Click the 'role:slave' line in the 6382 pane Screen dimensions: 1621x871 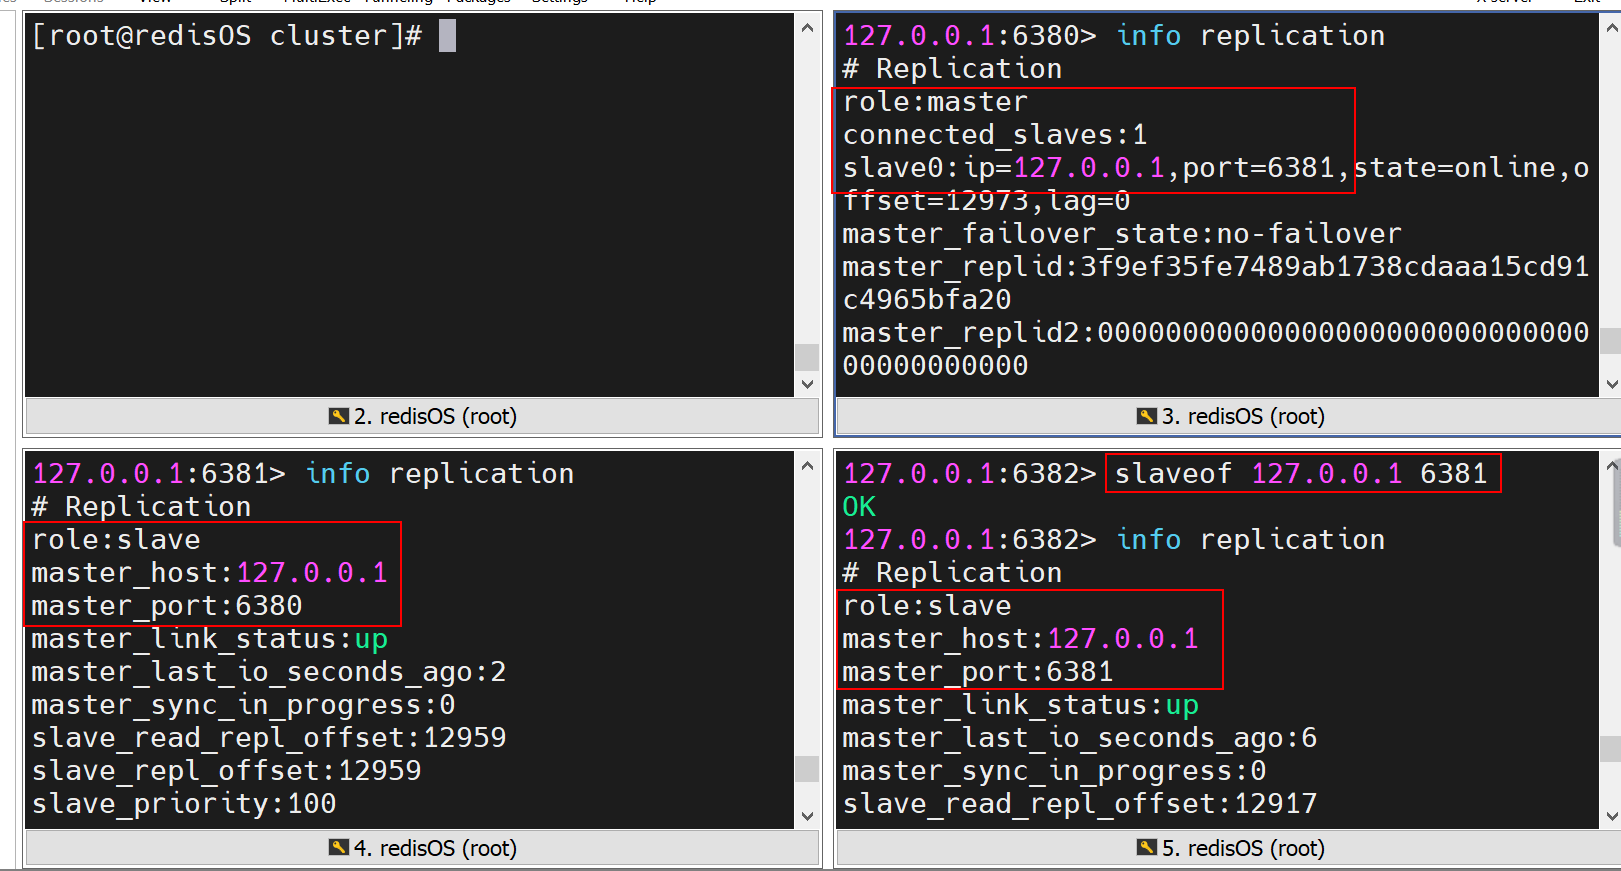[x=927, y=606]
